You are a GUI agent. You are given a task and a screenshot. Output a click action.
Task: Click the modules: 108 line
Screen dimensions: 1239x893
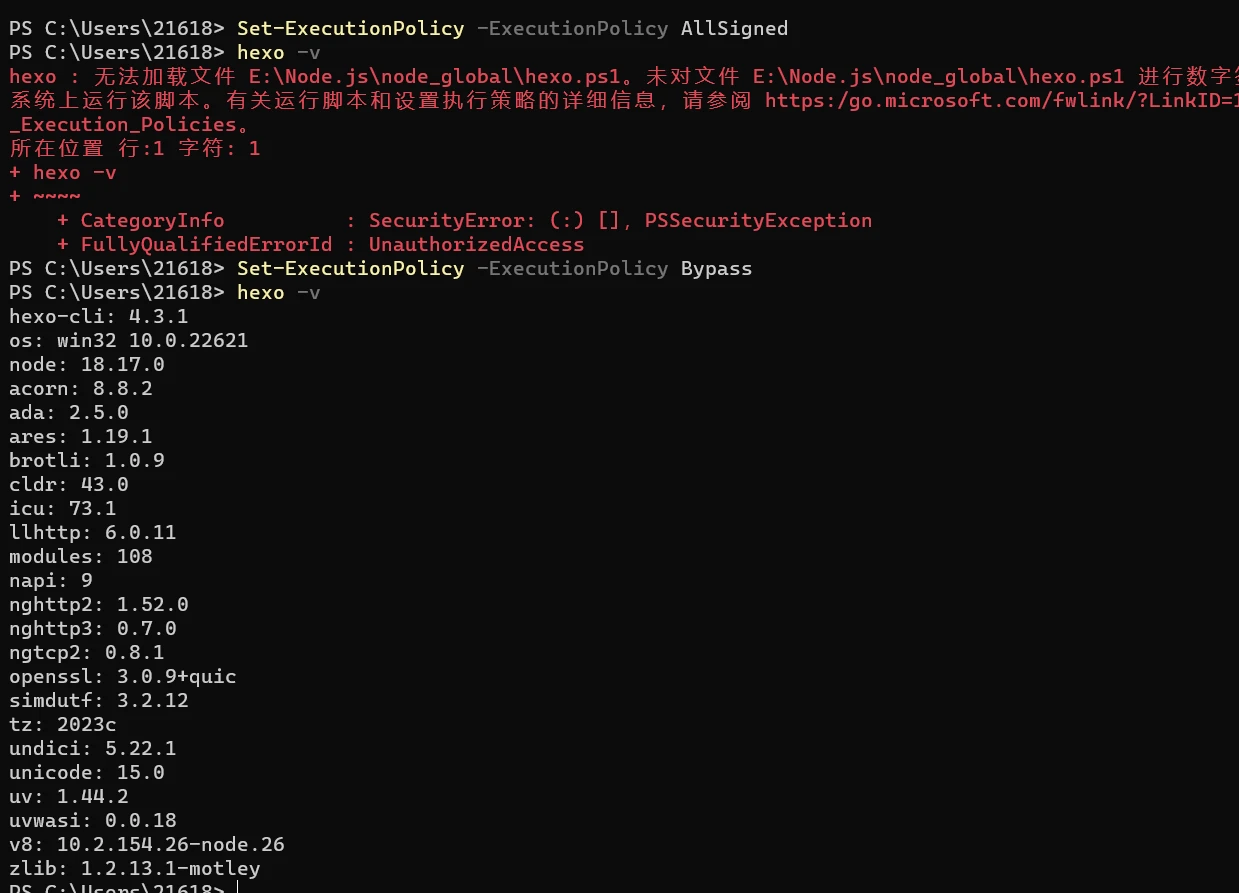[x=81, y=556]
